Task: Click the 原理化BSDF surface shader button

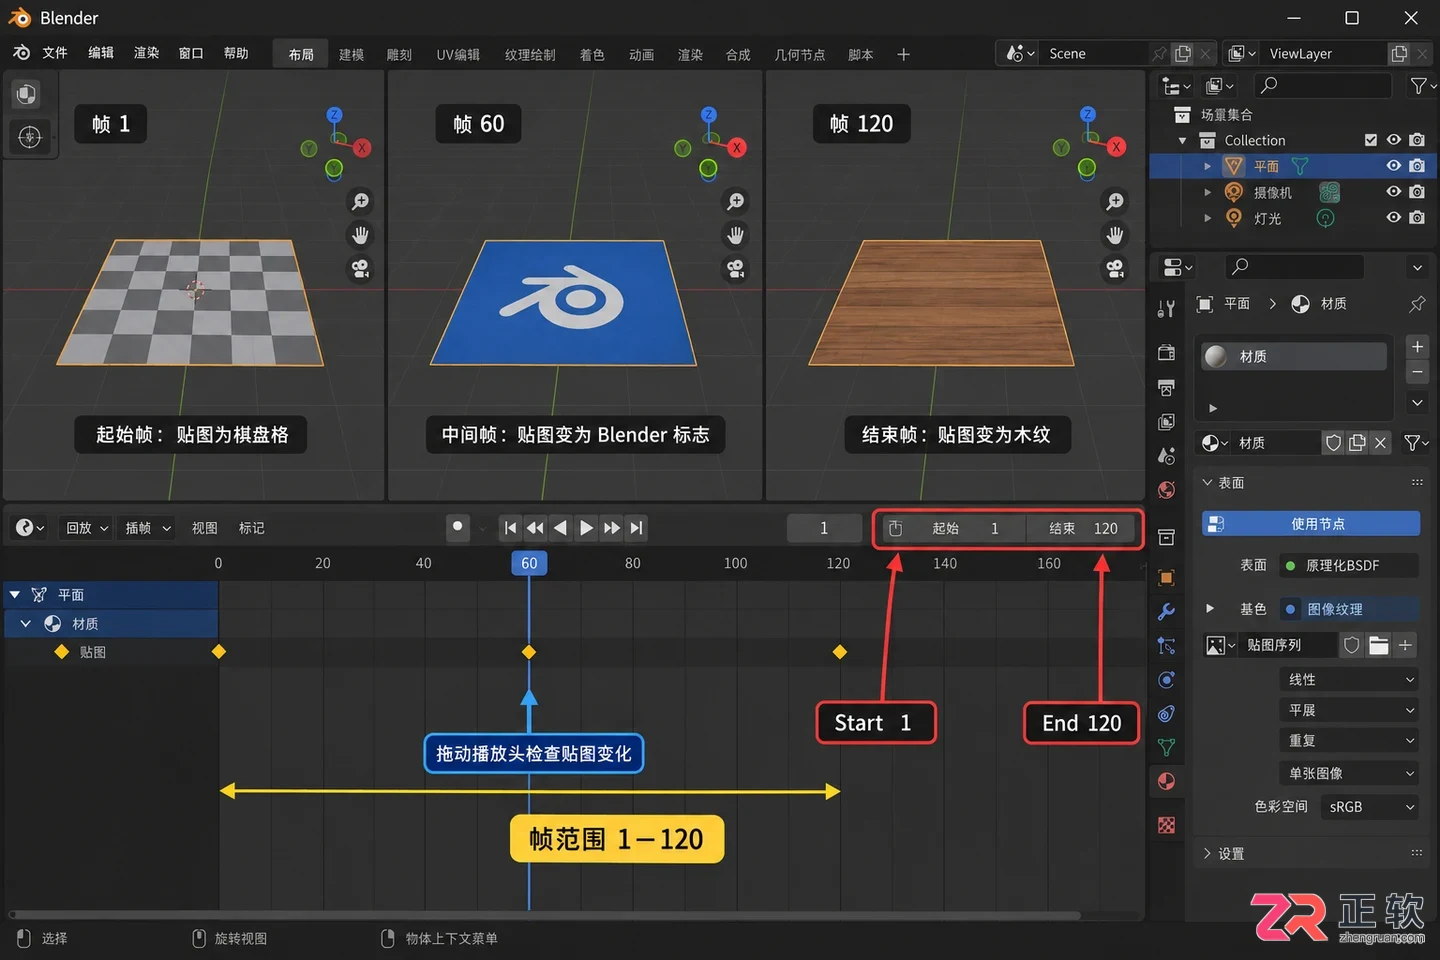Action: 1349,566
